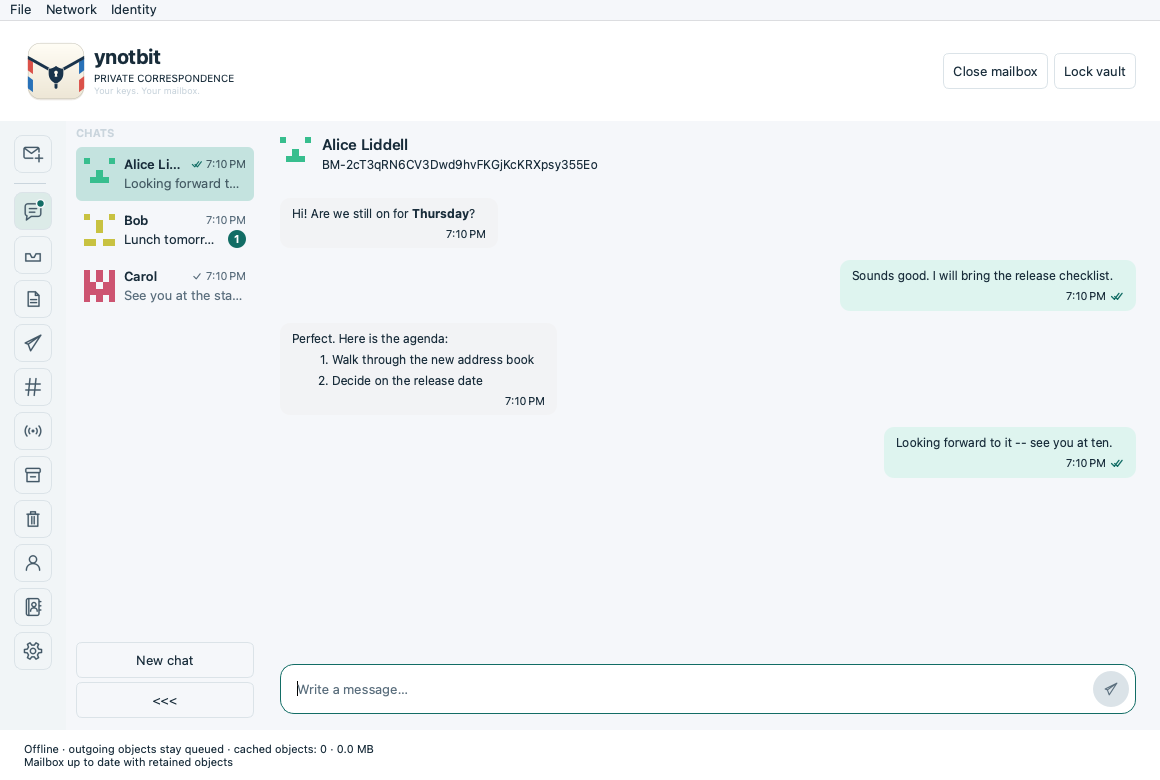Click Alice's address BM-2cT3qRN6CV3Dwd9hvFKGjKcKRXpsy355Eo
1160x780 pixels.
tap(459, 164)
